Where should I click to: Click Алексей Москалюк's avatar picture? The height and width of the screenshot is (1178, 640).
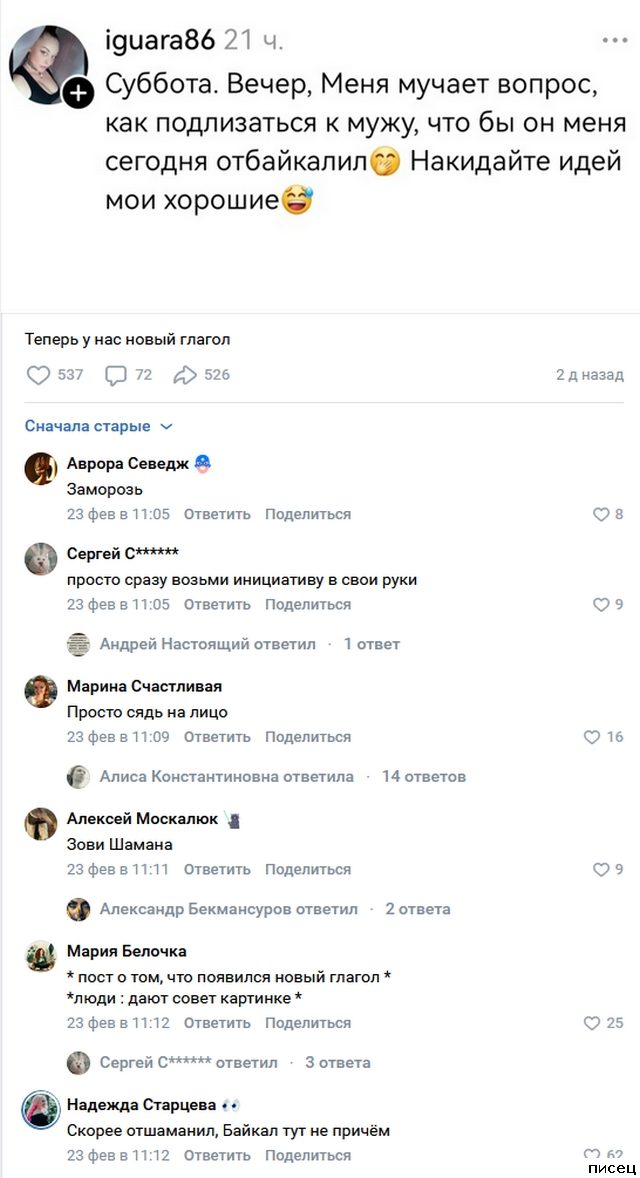tap(40, 824)
